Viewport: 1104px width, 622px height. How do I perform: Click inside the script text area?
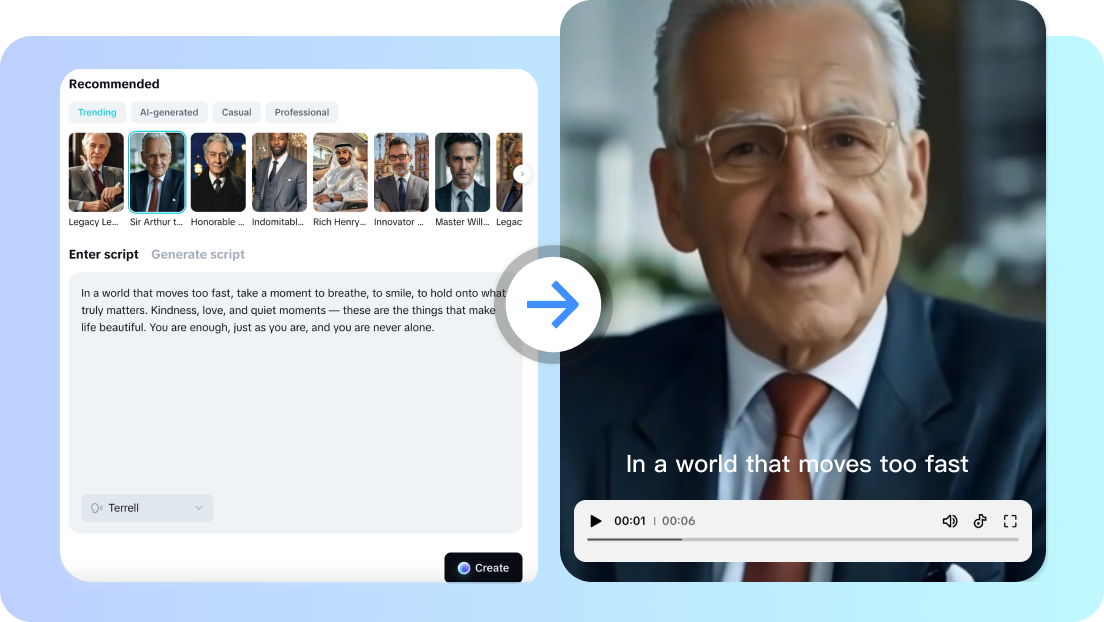(x=296, y=403)
